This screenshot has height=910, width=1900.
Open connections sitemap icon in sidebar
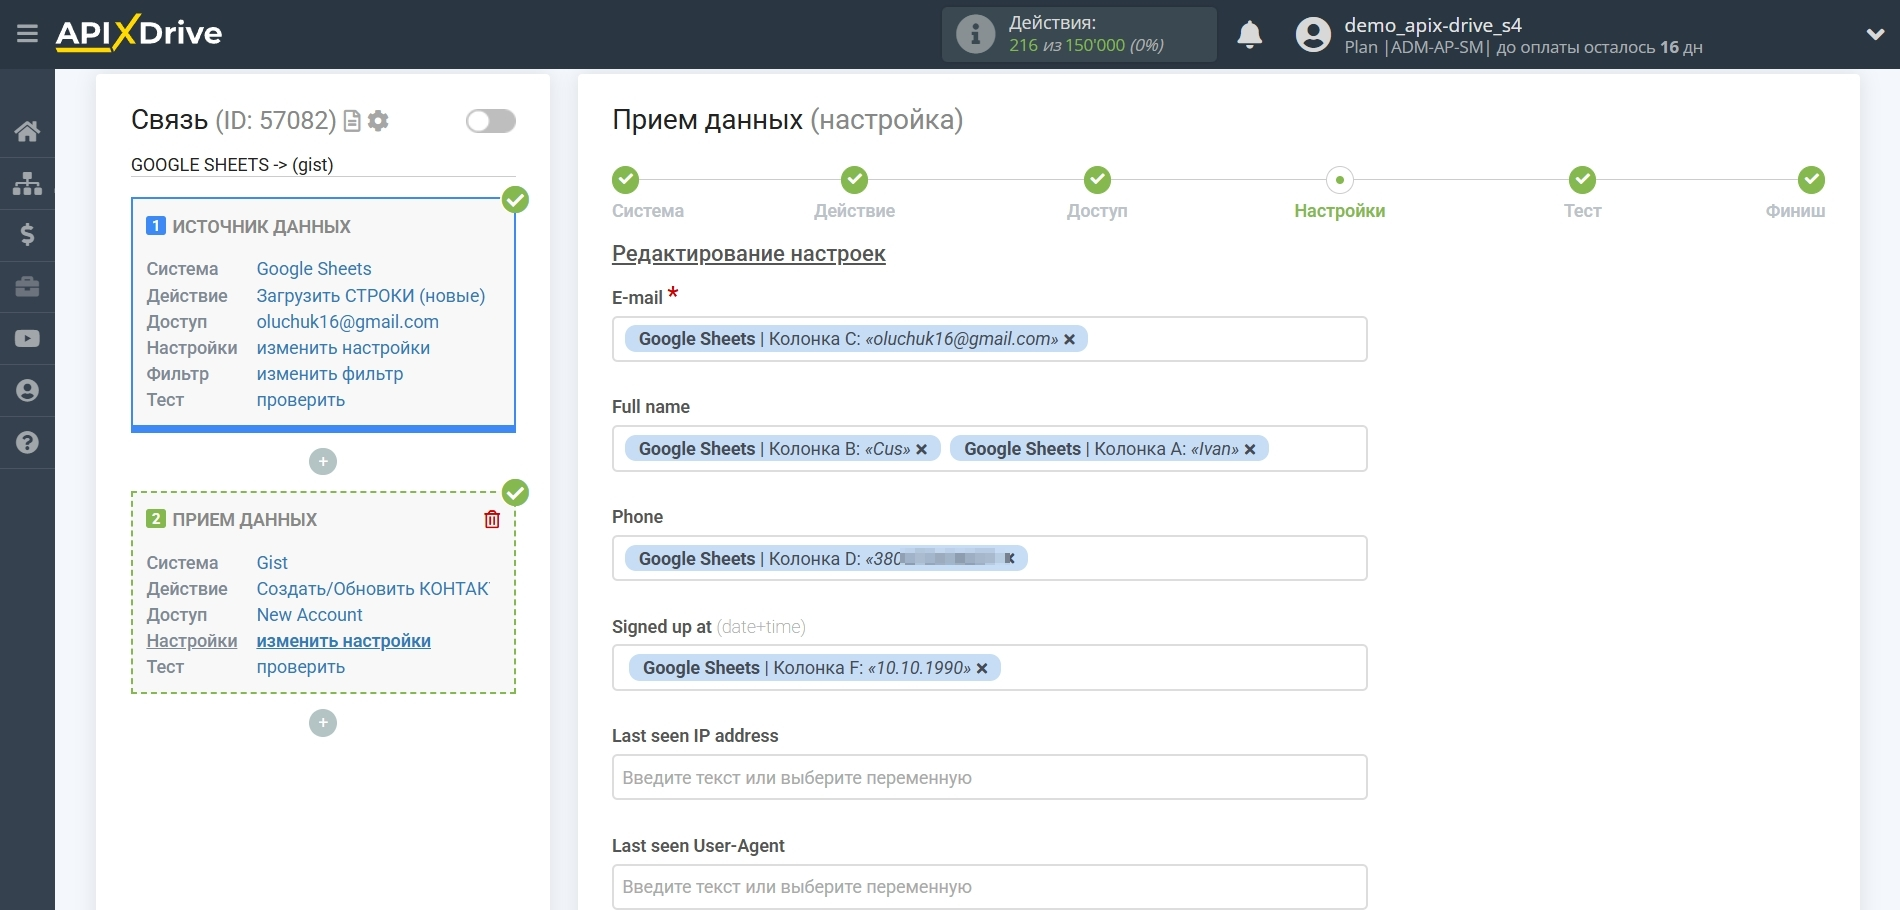click(27, 183)
